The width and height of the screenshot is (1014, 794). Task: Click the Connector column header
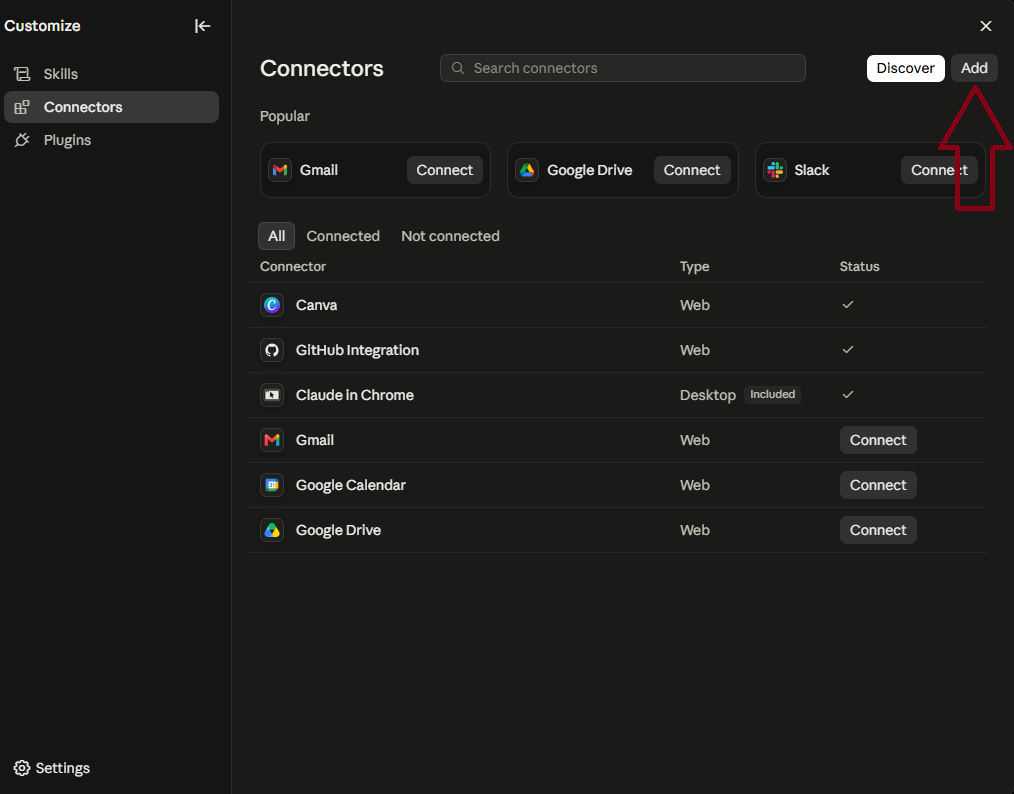293,266
